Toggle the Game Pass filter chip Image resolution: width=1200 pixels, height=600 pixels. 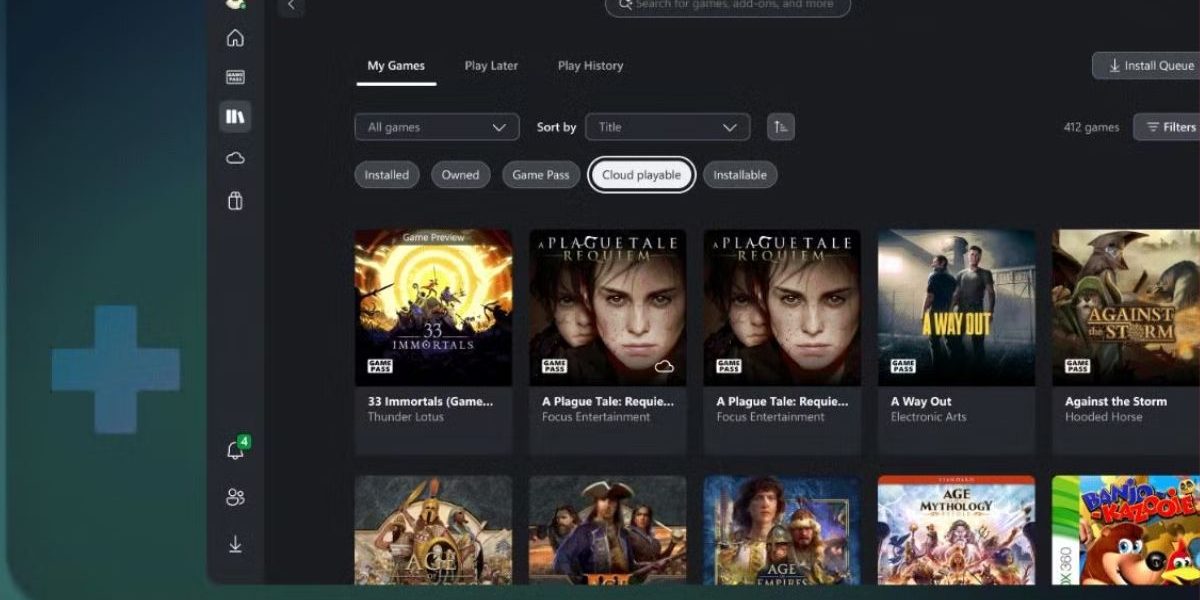tap(541, 175)
